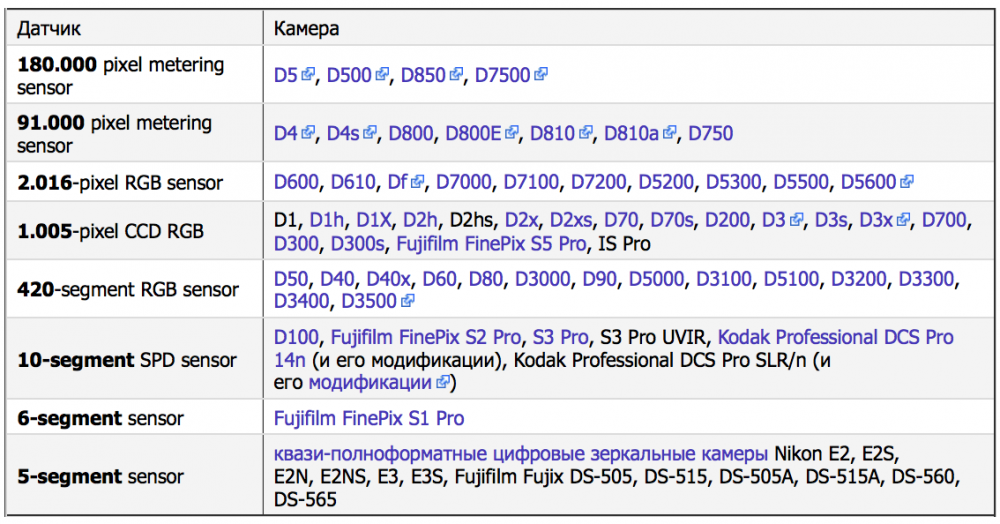Open the D5600 link
The image size is (1000, 524).
869,182
